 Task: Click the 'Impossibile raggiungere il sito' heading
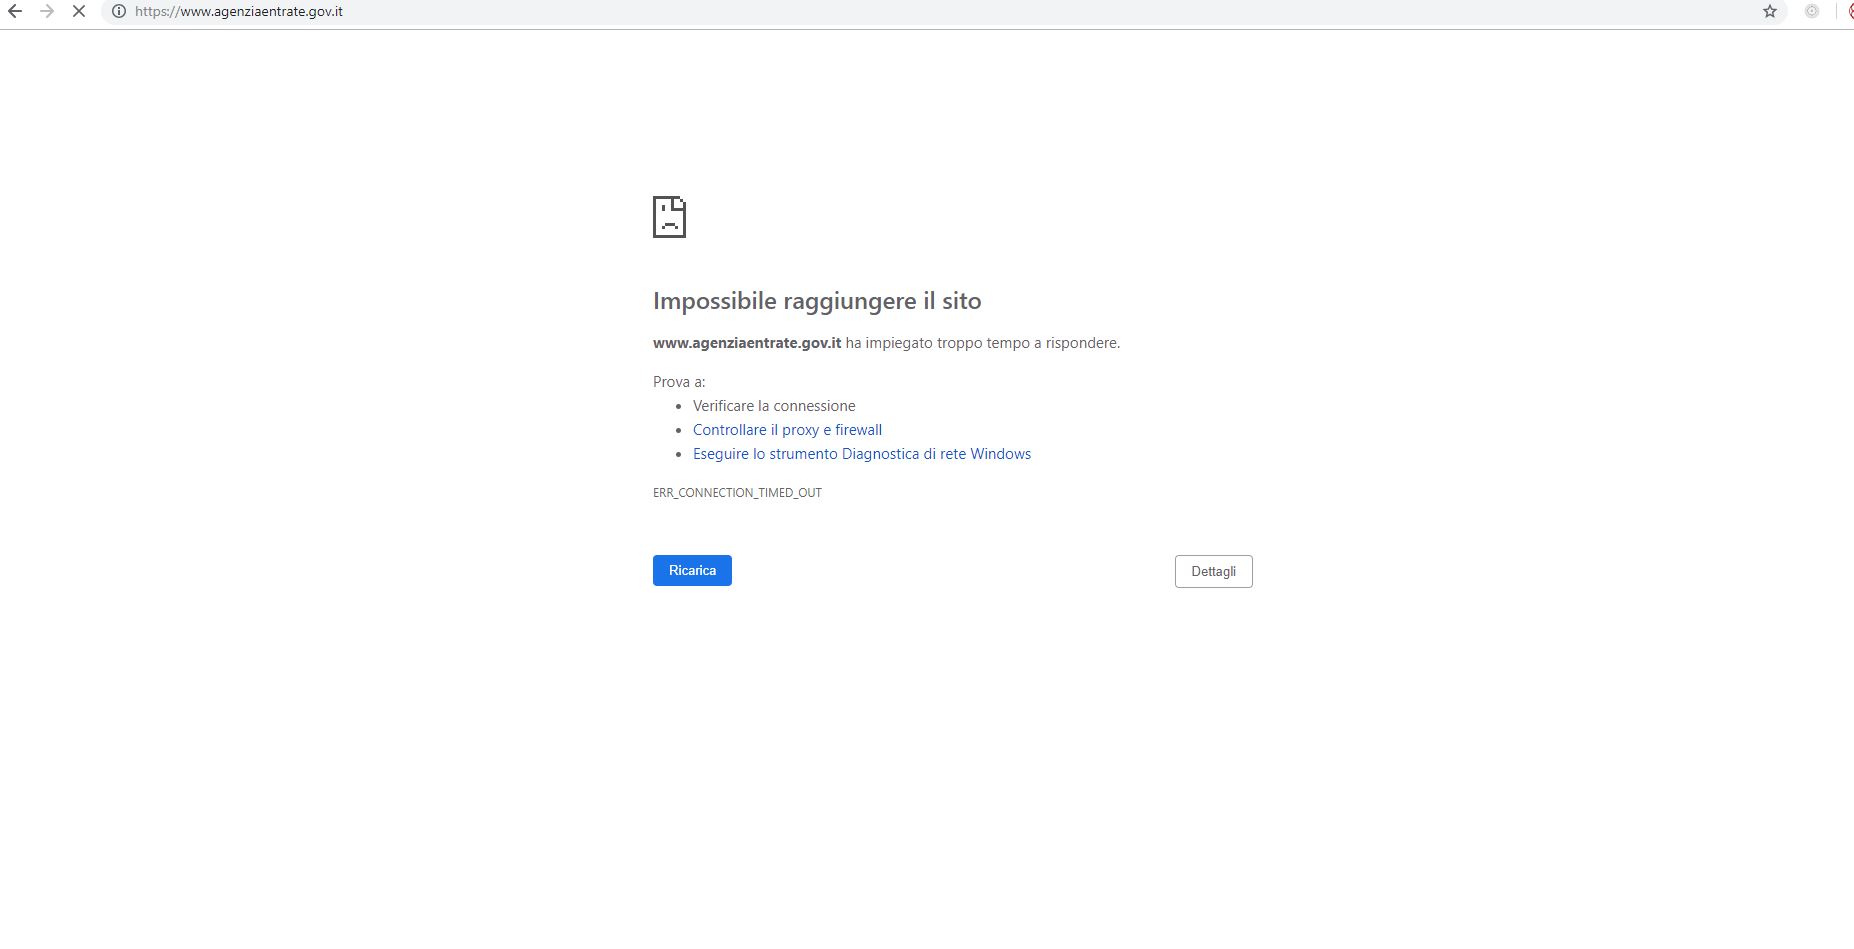(x=816, y=301)
